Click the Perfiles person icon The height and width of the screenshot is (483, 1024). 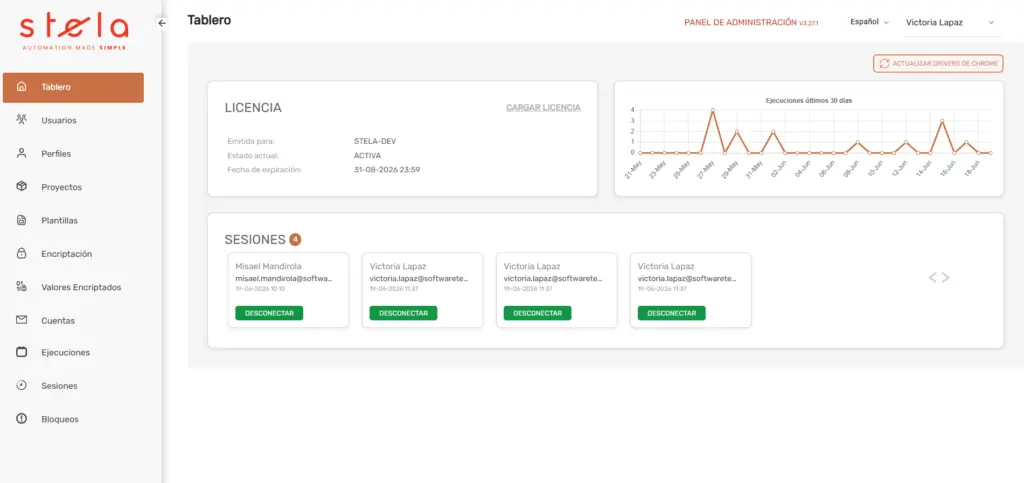(x=22, y=153)
